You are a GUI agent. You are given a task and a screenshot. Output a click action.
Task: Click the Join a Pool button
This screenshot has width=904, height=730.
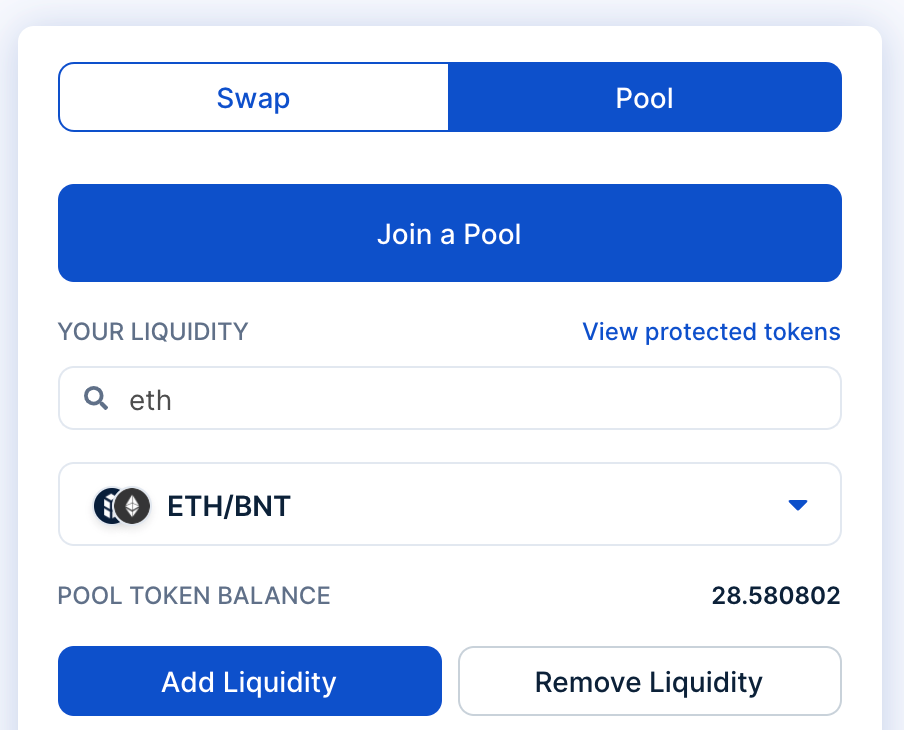tap(450, 233)
